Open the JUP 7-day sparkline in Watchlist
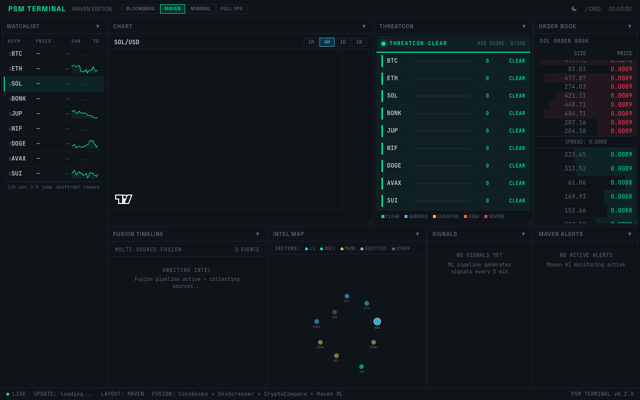640x400 pixels. tap(84, 114)
